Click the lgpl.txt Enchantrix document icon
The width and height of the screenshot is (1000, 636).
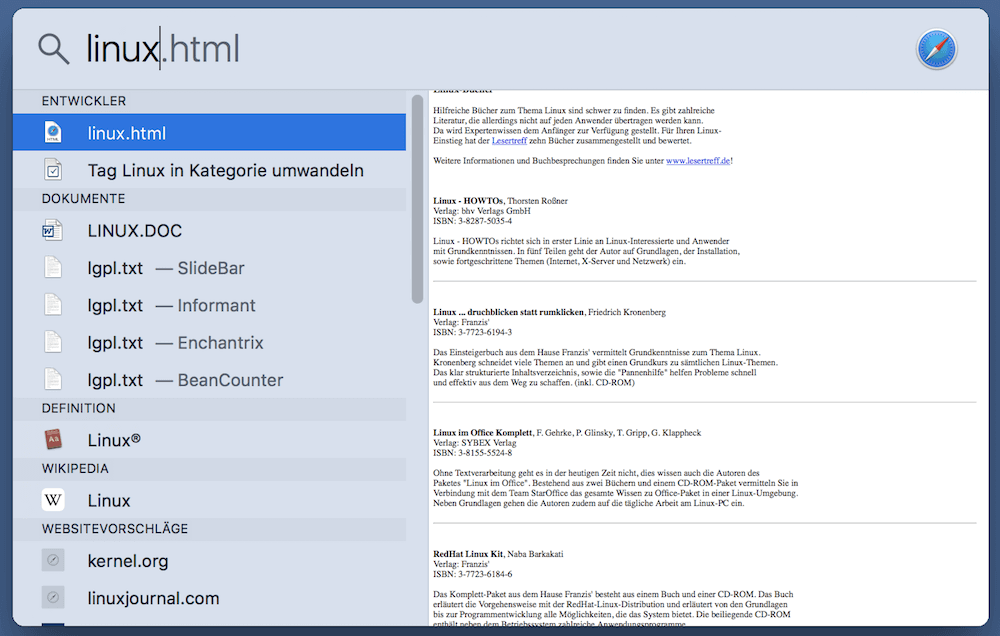(x=54, y=343)
